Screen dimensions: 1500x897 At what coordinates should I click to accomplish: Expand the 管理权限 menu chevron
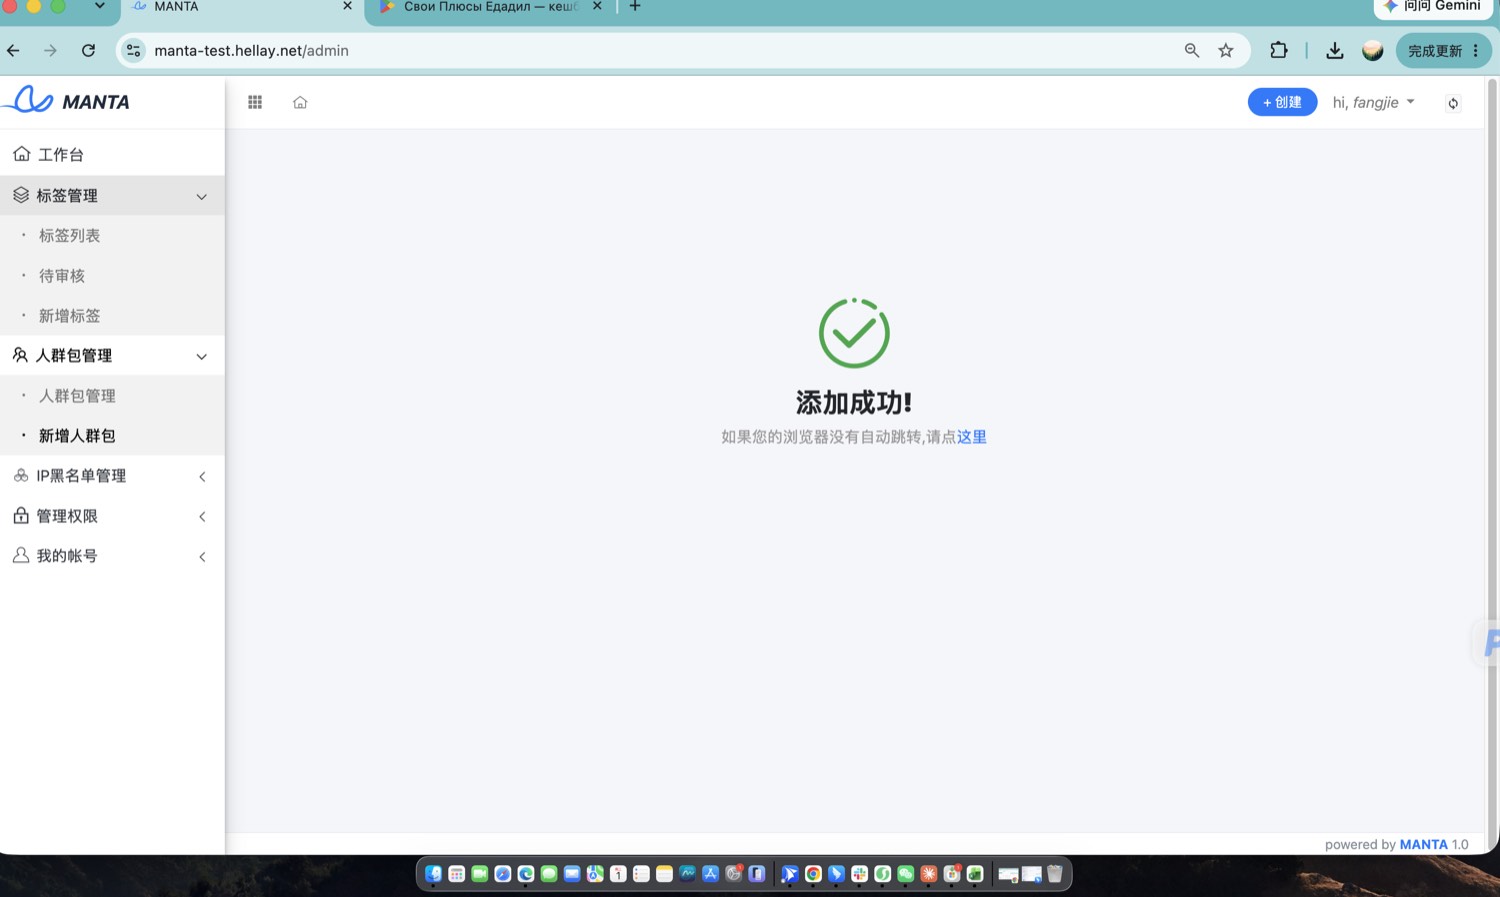tap(202, 516)
